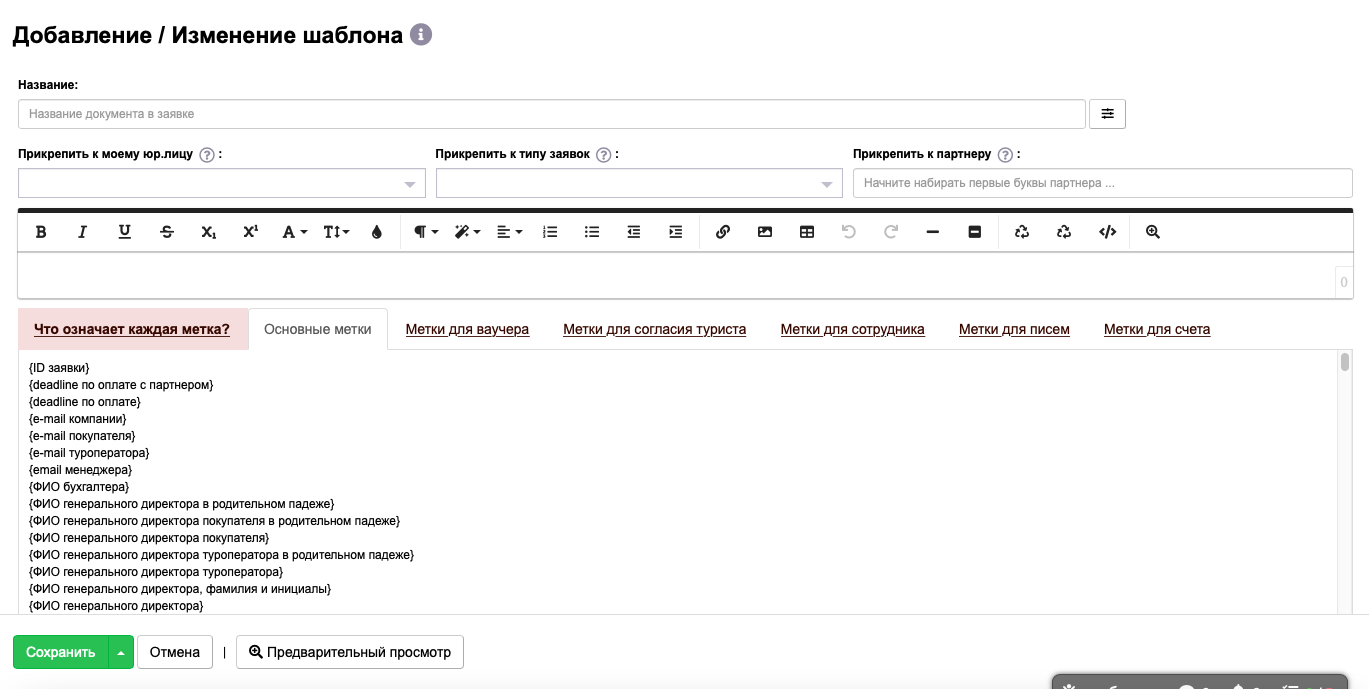This screenshot has height=689, width=1369.
Task: Click the '{ФИО бухгалтера}' tag
Action: point(79,487)
